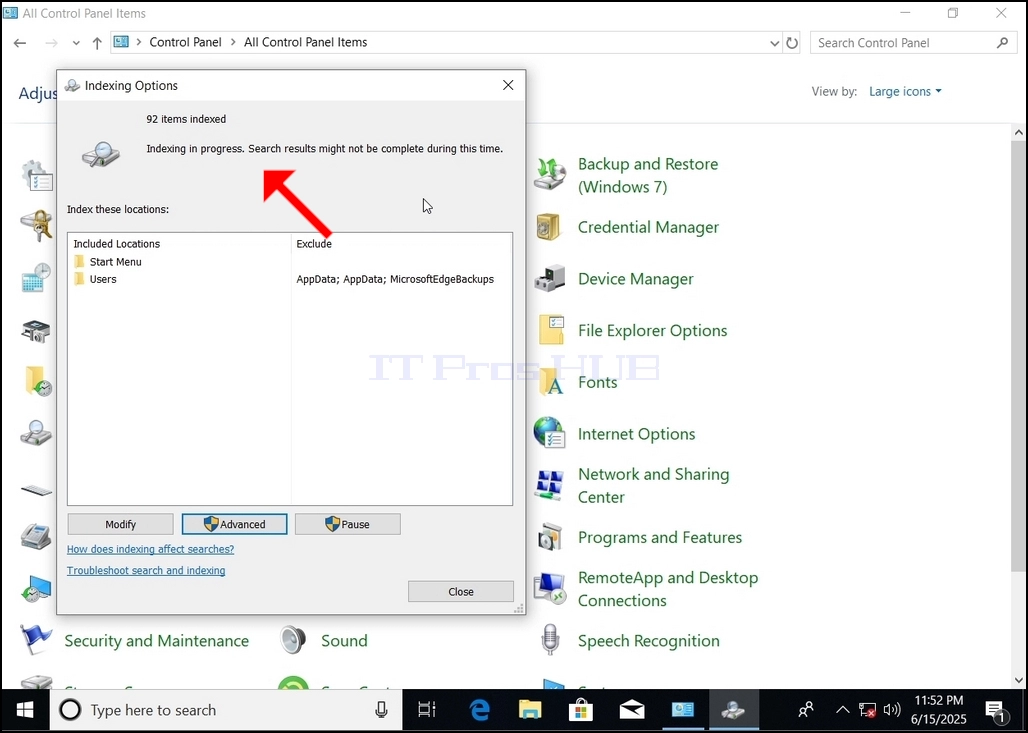Expand chevron after Control Panel breadcrumb
Viewport: 1028px width, 733px height.
point(233,42)
